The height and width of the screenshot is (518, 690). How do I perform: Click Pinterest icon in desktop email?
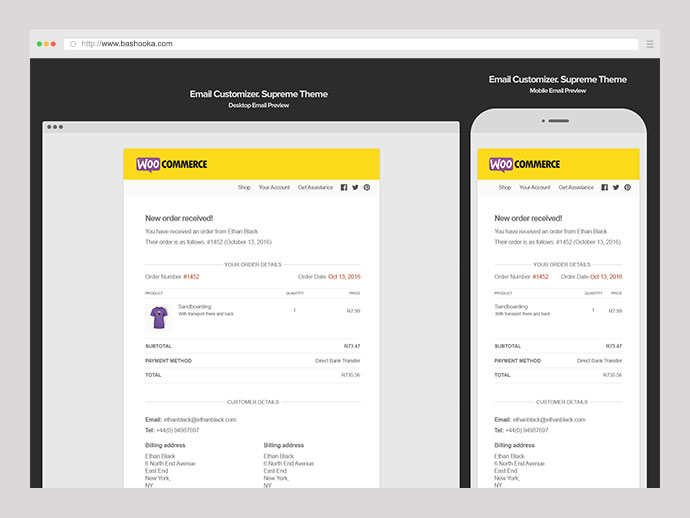tap(367, 187)
